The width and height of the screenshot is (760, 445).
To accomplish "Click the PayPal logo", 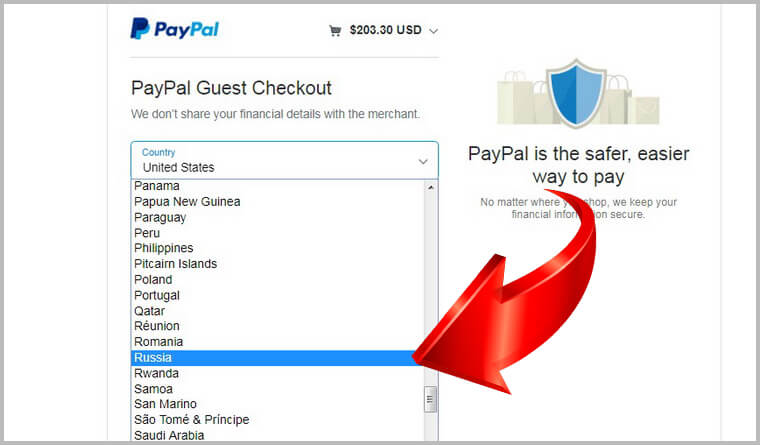I will click(174, 29).
